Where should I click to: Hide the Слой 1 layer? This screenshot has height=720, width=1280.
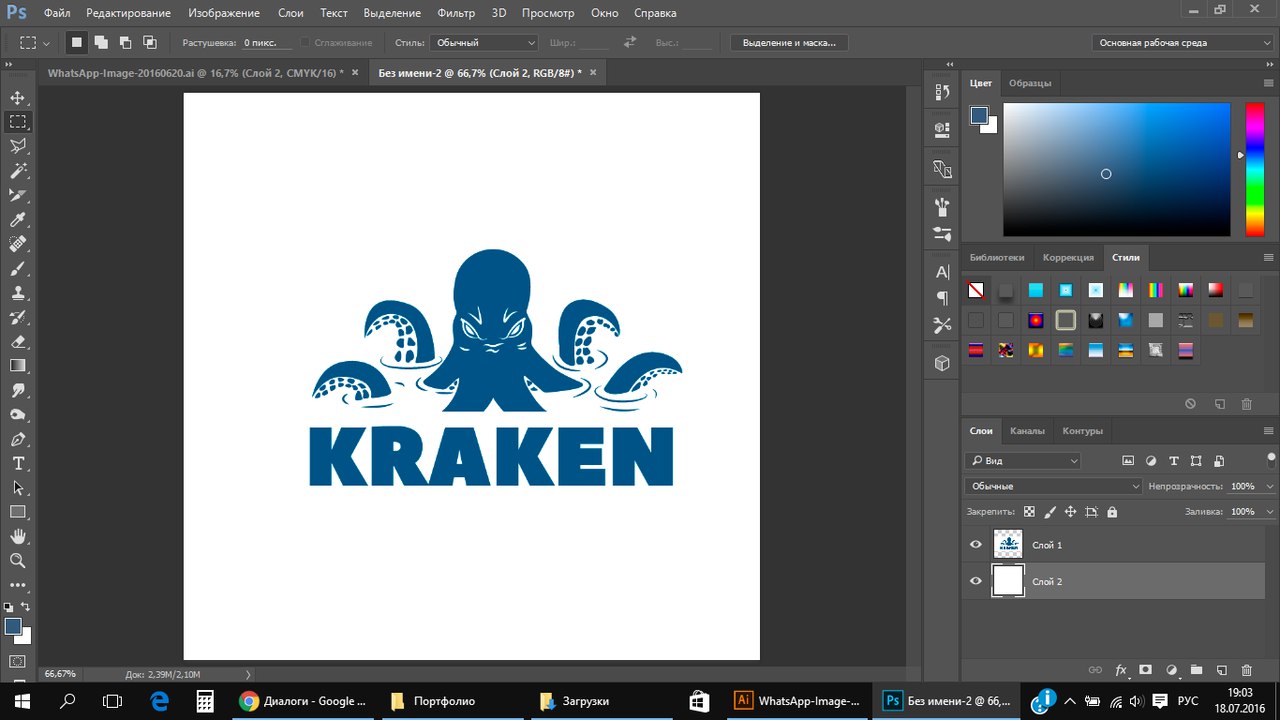[976, 545]
